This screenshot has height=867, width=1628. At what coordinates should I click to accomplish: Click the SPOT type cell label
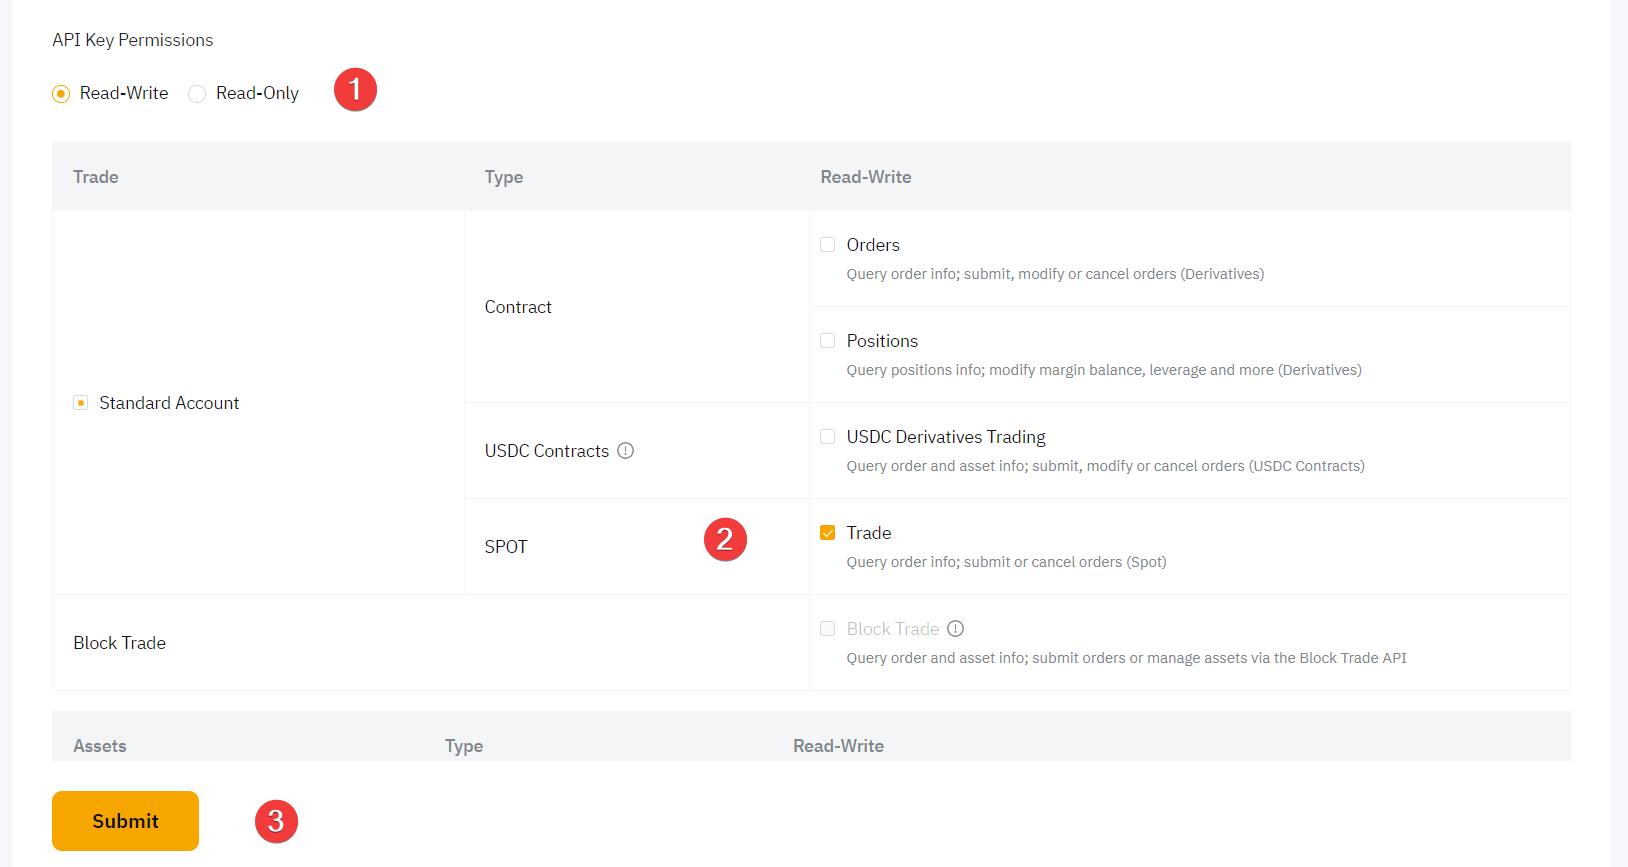506,547
